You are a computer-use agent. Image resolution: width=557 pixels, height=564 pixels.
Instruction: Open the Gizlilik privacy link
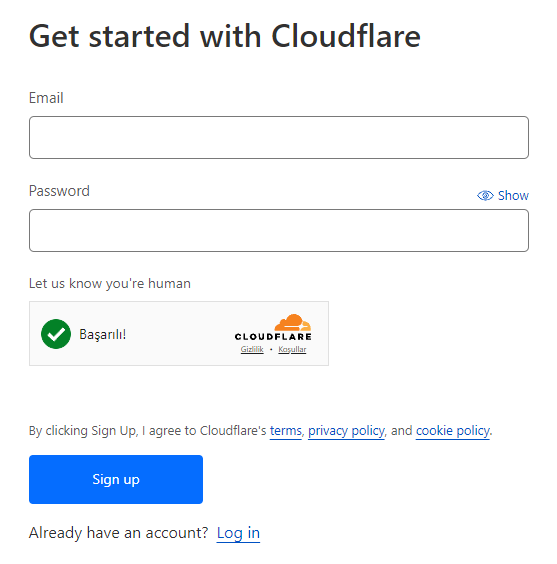(x=252, y=349)
